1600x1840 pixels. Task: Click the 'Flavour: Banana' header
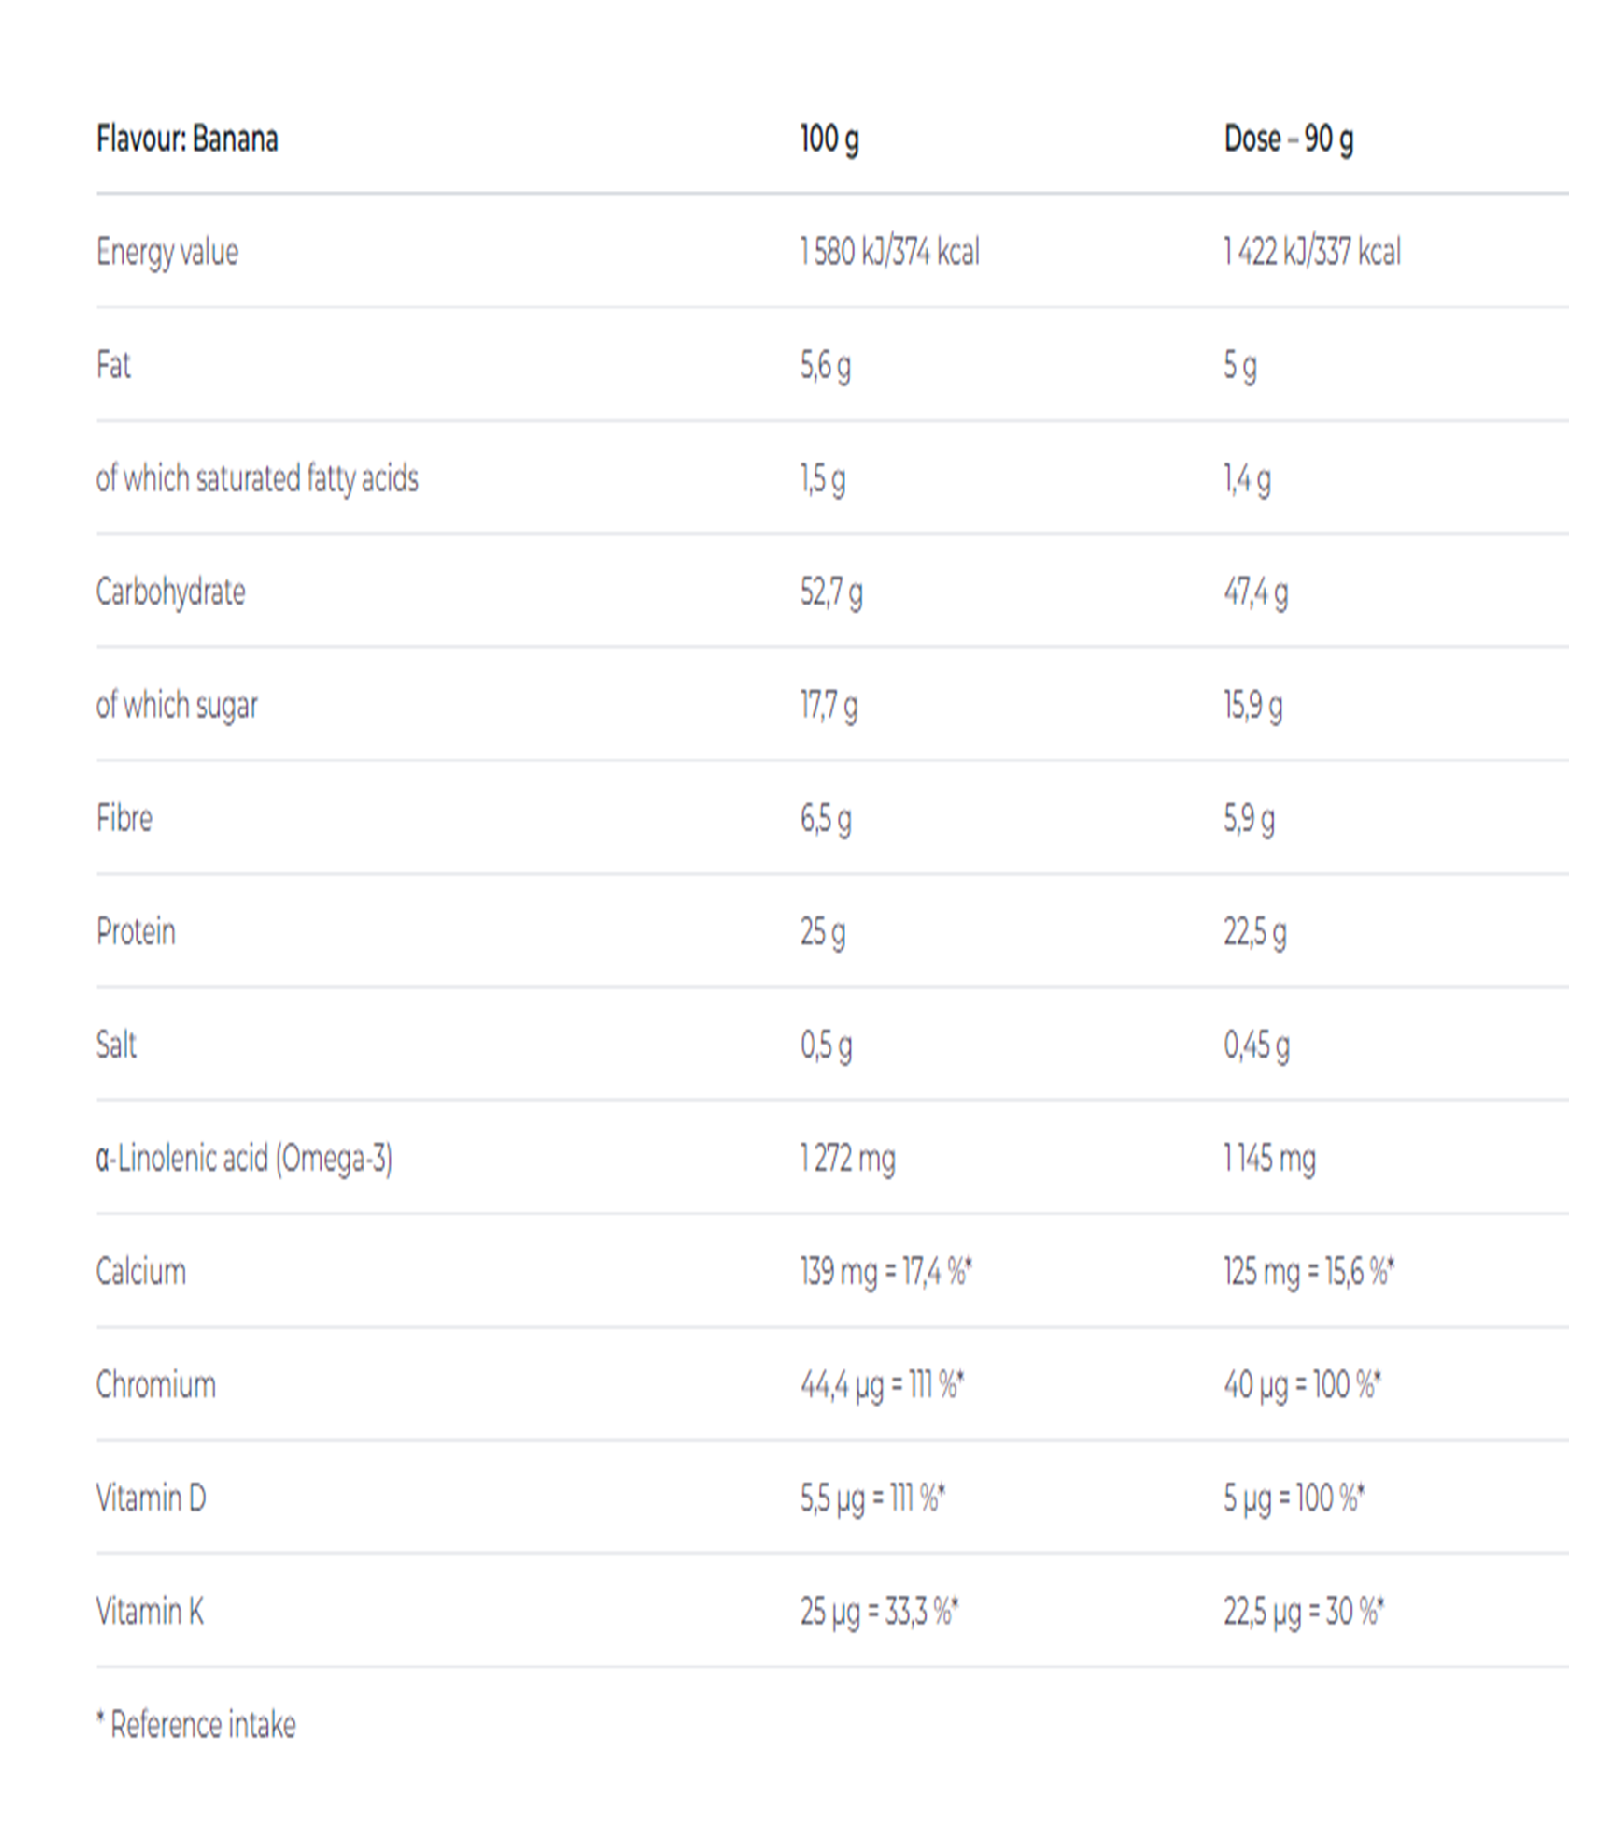[187, 139]
